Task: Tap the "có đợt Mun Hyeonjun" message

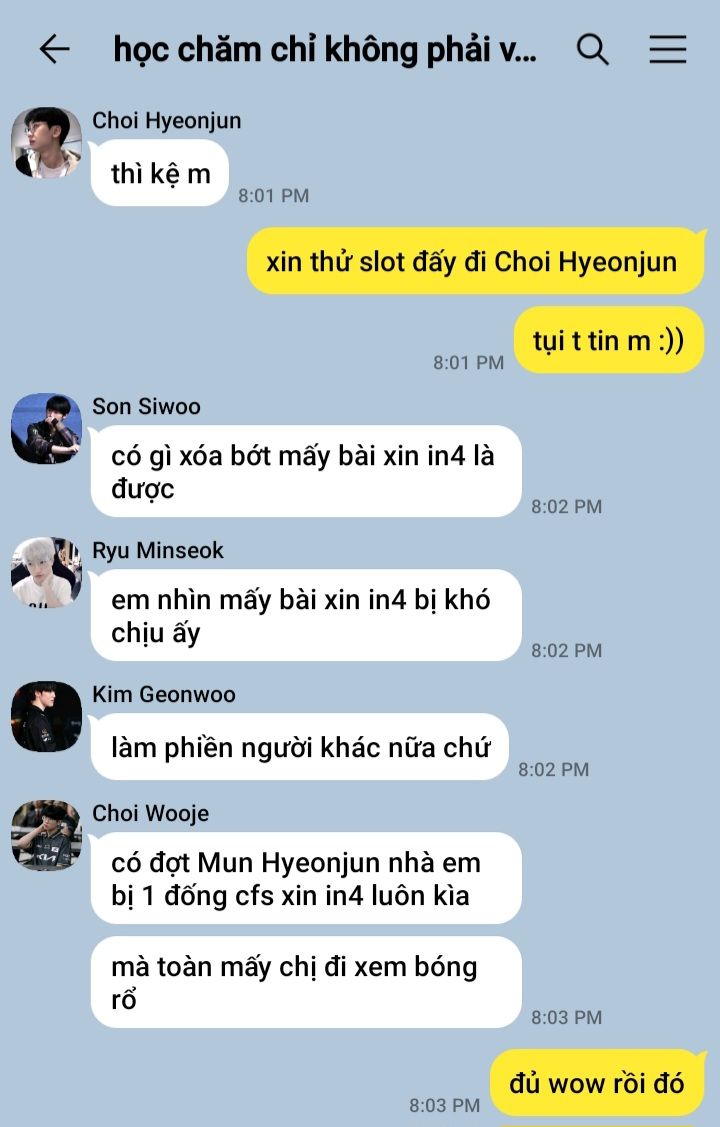Action: tap(305, 878)
